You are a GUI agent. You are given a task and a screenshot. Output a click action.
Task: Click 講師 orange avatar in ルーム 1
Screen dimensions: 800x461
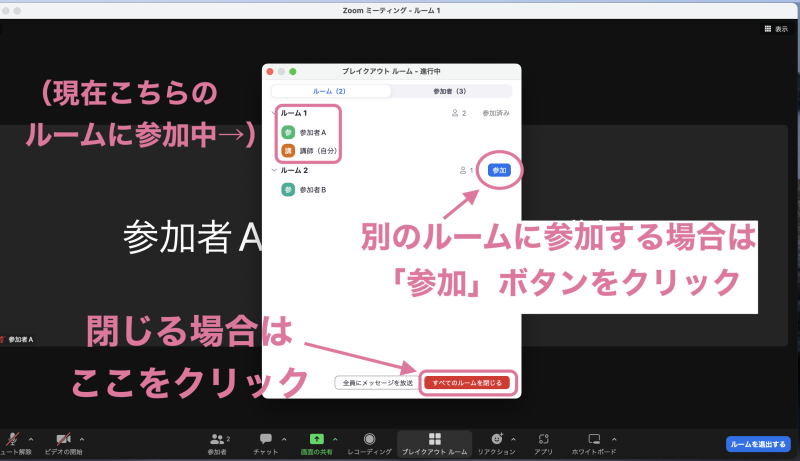(288, 151)
